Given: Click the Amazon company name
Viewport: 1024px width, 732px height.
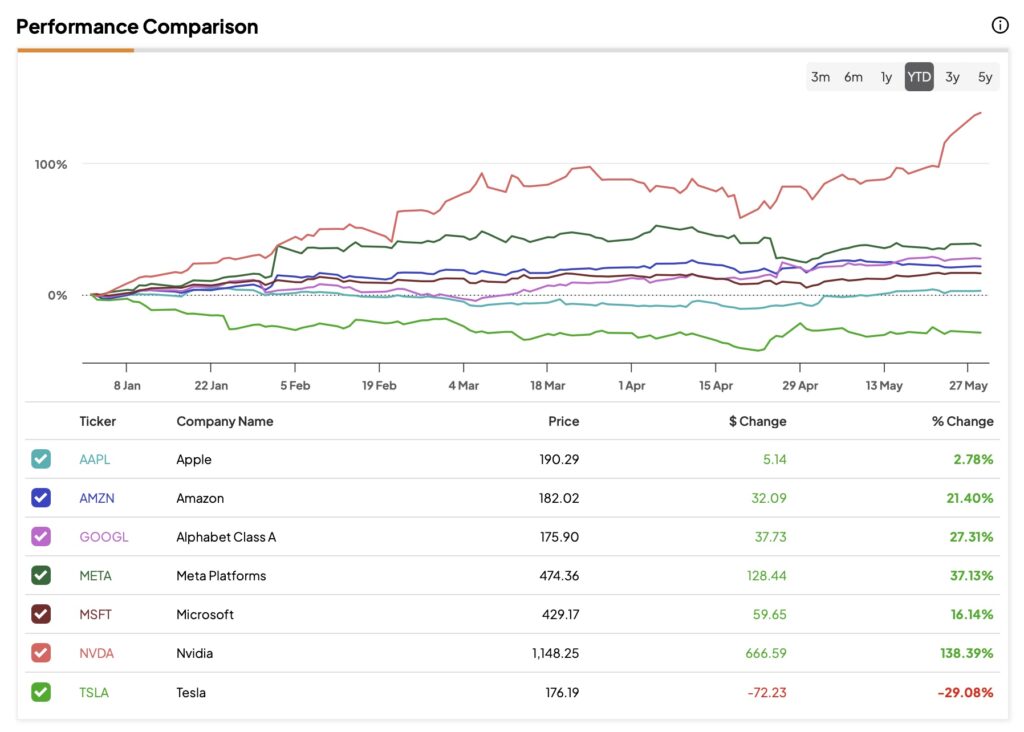Looking at the screenshot, I should click(200, 498).
